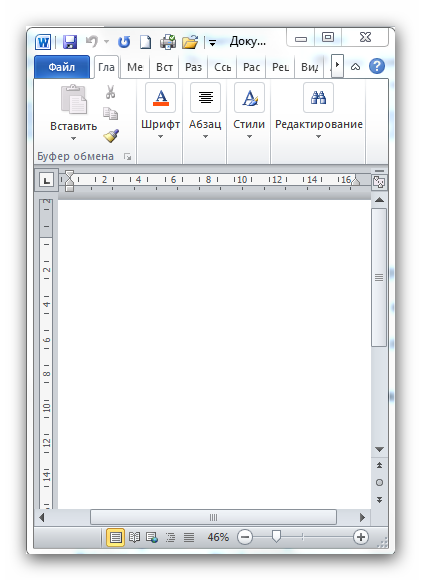Switch to Full Screen Reading view
Screen dimensions: 421x580
tap(134, 537)
